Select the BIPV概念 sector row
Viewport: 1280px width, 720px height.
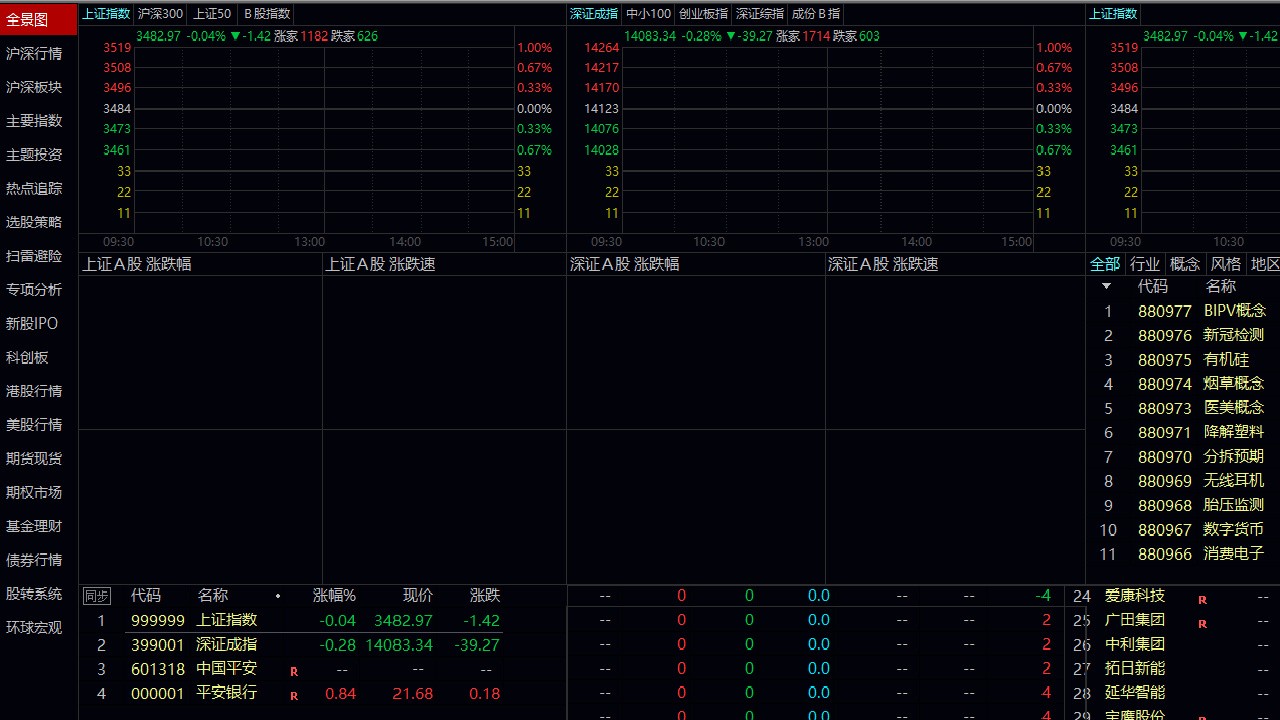[1234, 311]
